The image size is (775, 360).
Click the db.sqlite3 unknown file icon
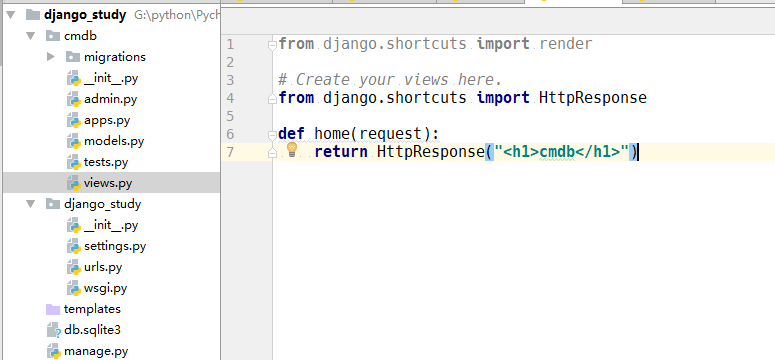(53, 330)
